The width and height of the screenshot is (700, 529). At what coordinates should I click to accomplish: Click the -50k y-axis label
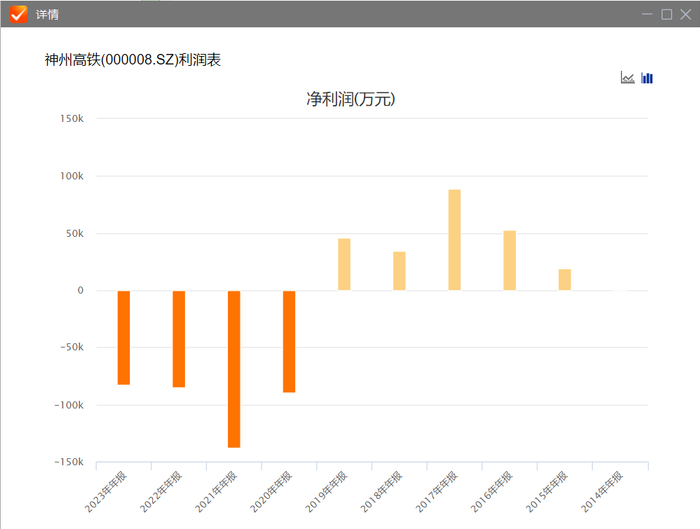tap(72, 347)
